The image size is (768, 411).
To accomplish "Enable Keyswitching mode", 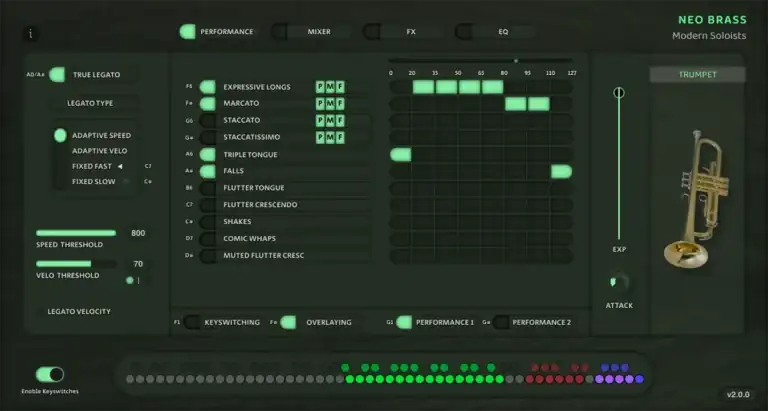I will point(192,322).
